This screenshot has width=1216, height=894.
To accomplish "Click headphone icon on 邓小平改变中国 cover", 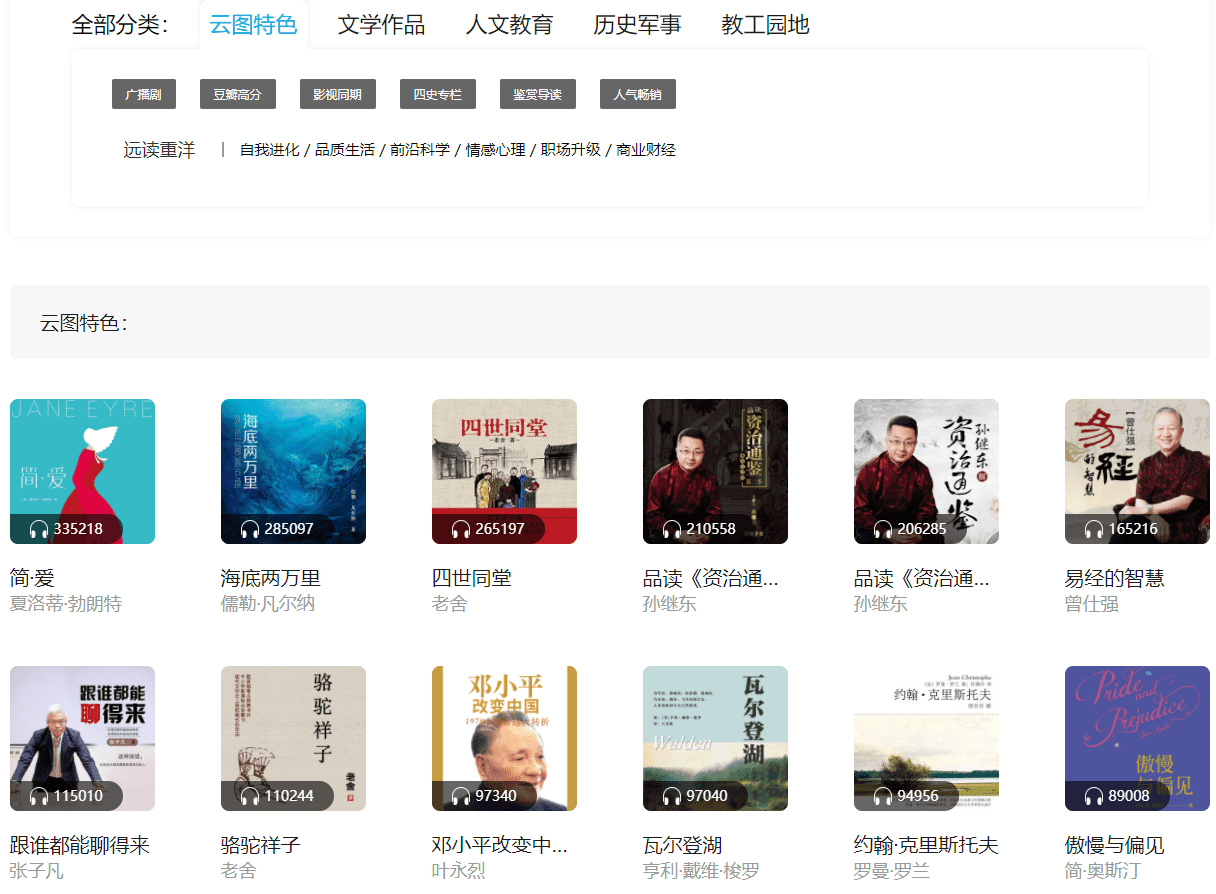I will click(x=461, y=796).
